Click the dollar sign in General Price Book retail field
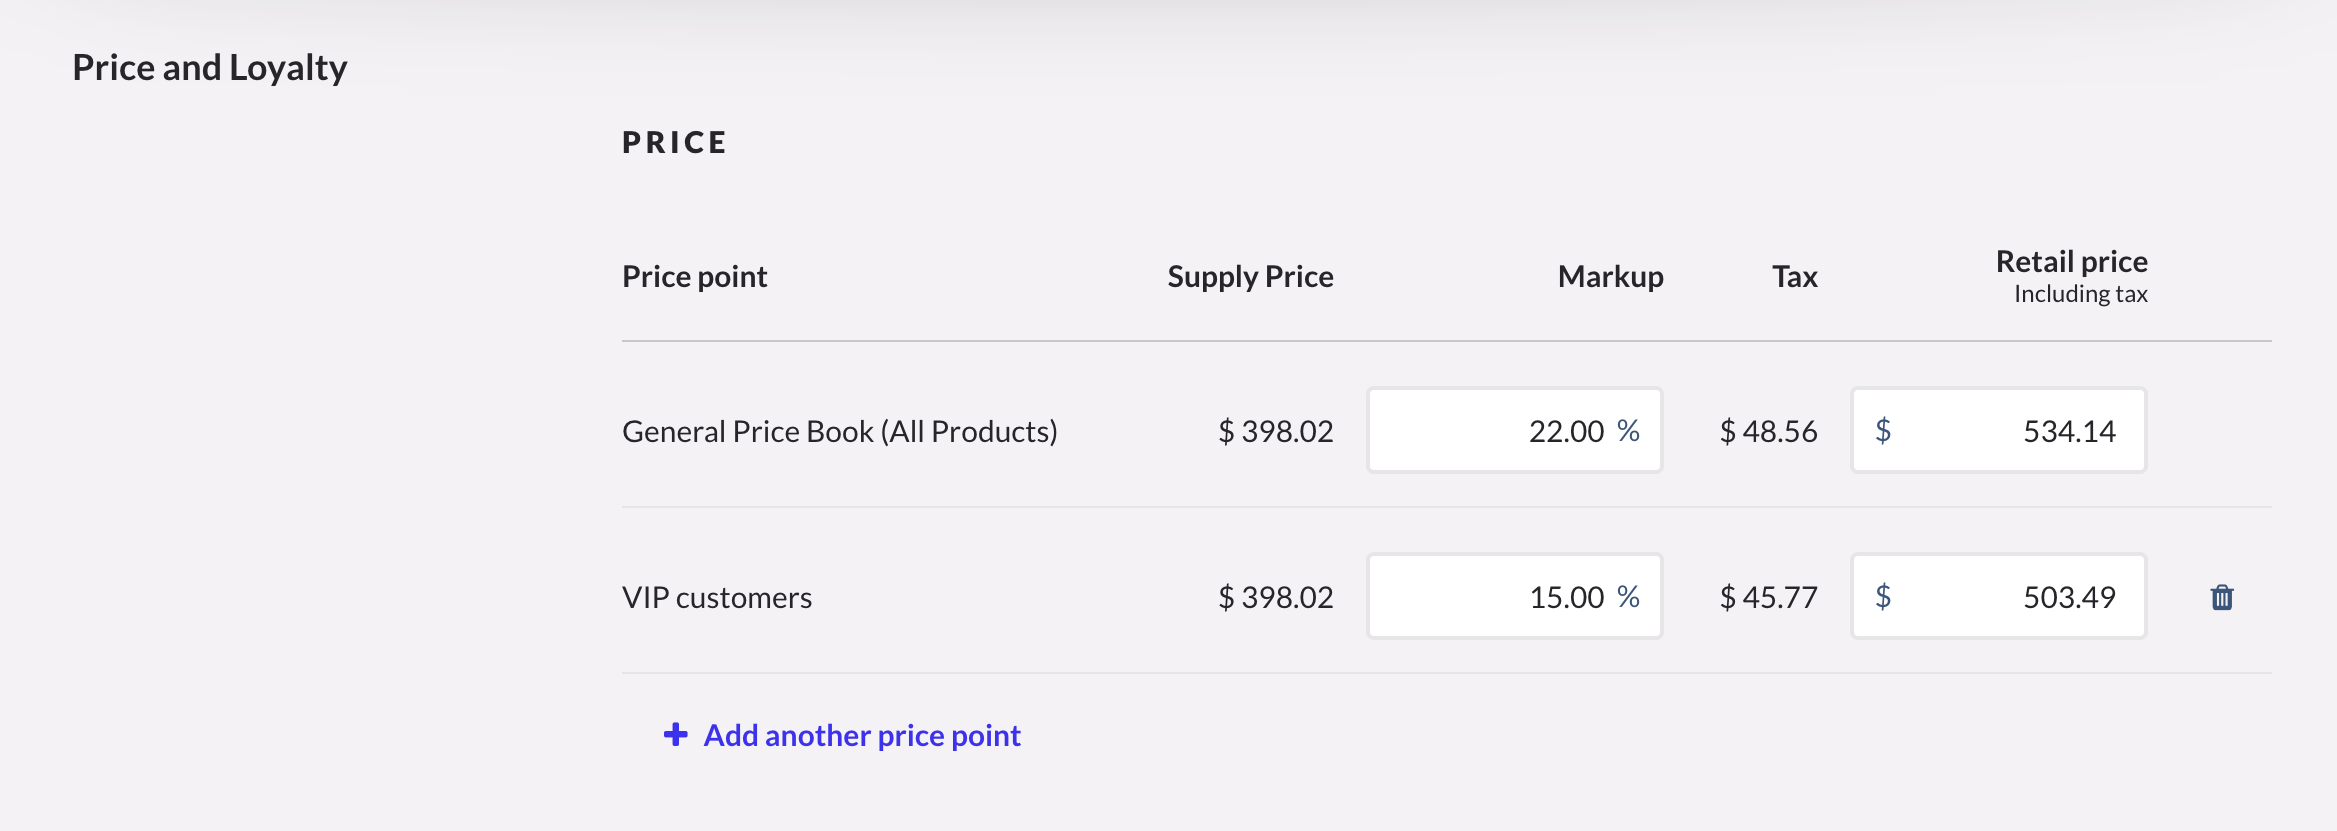2337x831 pixels. point(1883,431)
